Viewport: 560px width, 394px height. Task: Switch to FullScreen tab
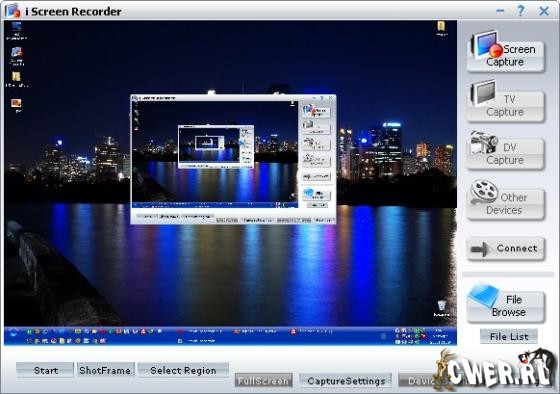[x=264, y=381]
